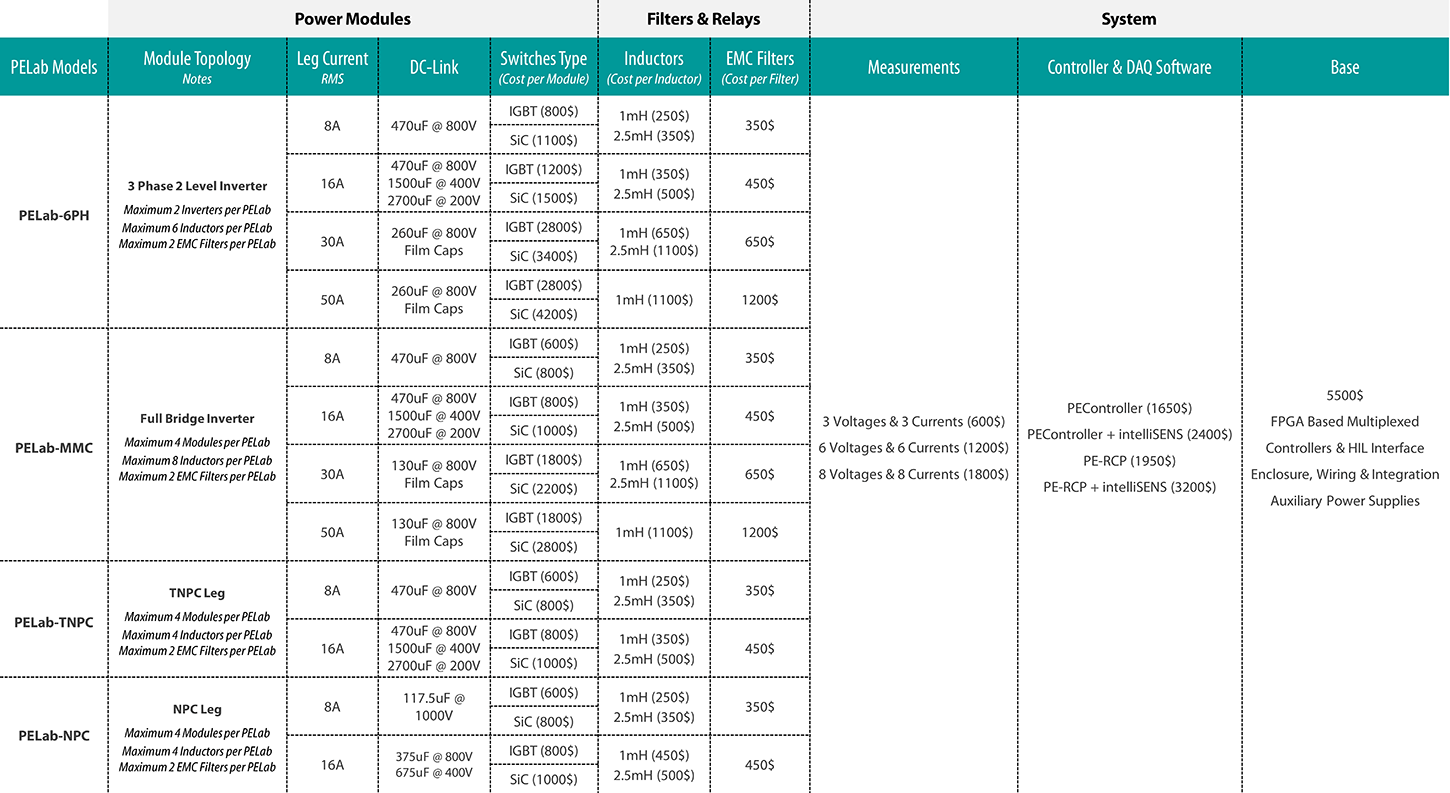Click the 375uF @ 800V DC-Link value
The image size is (1450, 793).
(434, 756)
